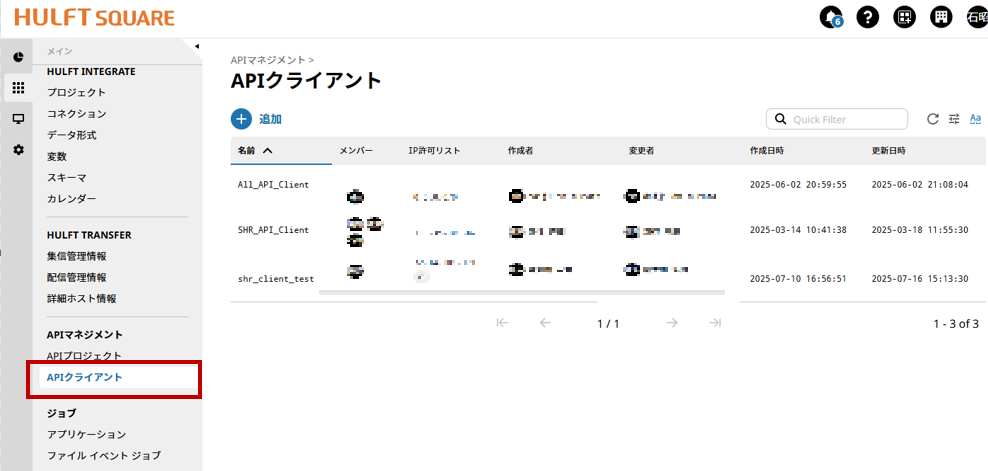Open コネクション in the side menu

click(x=76, y=114)
